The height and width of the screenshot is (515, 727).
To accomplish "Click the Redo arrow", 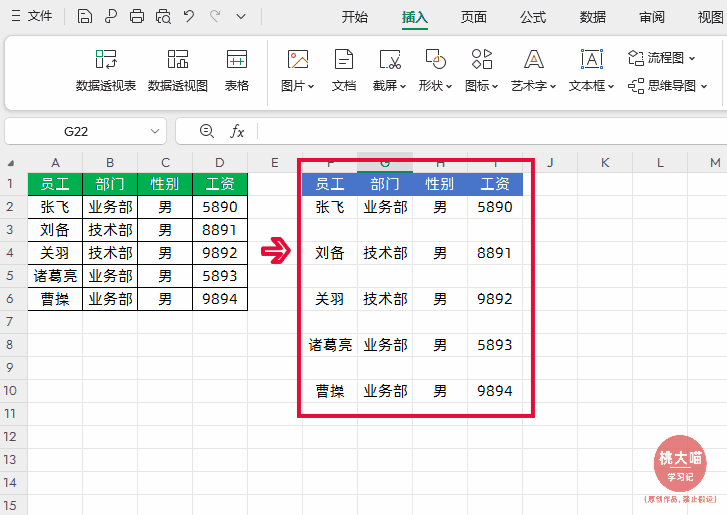I will [215, 17].
